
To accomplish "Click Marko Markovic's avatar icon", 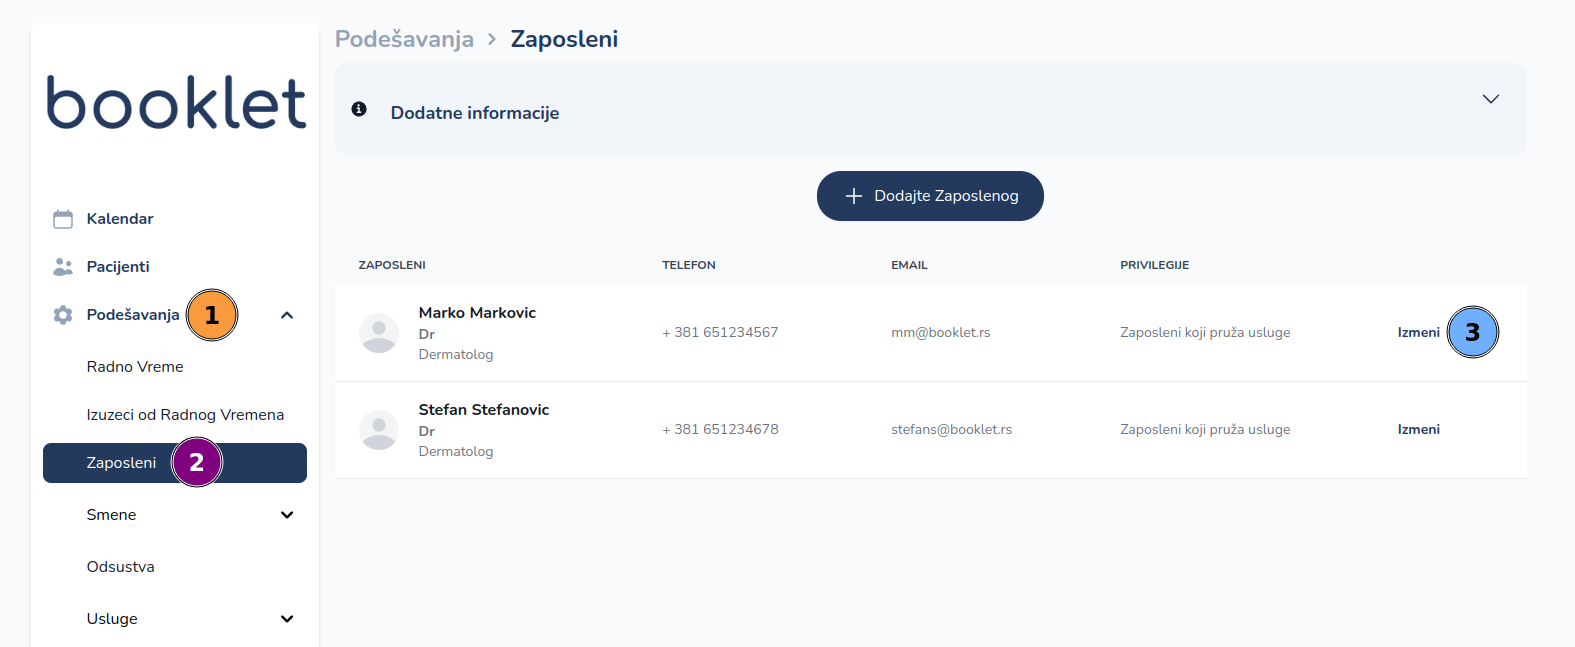I will pos(379,333).
